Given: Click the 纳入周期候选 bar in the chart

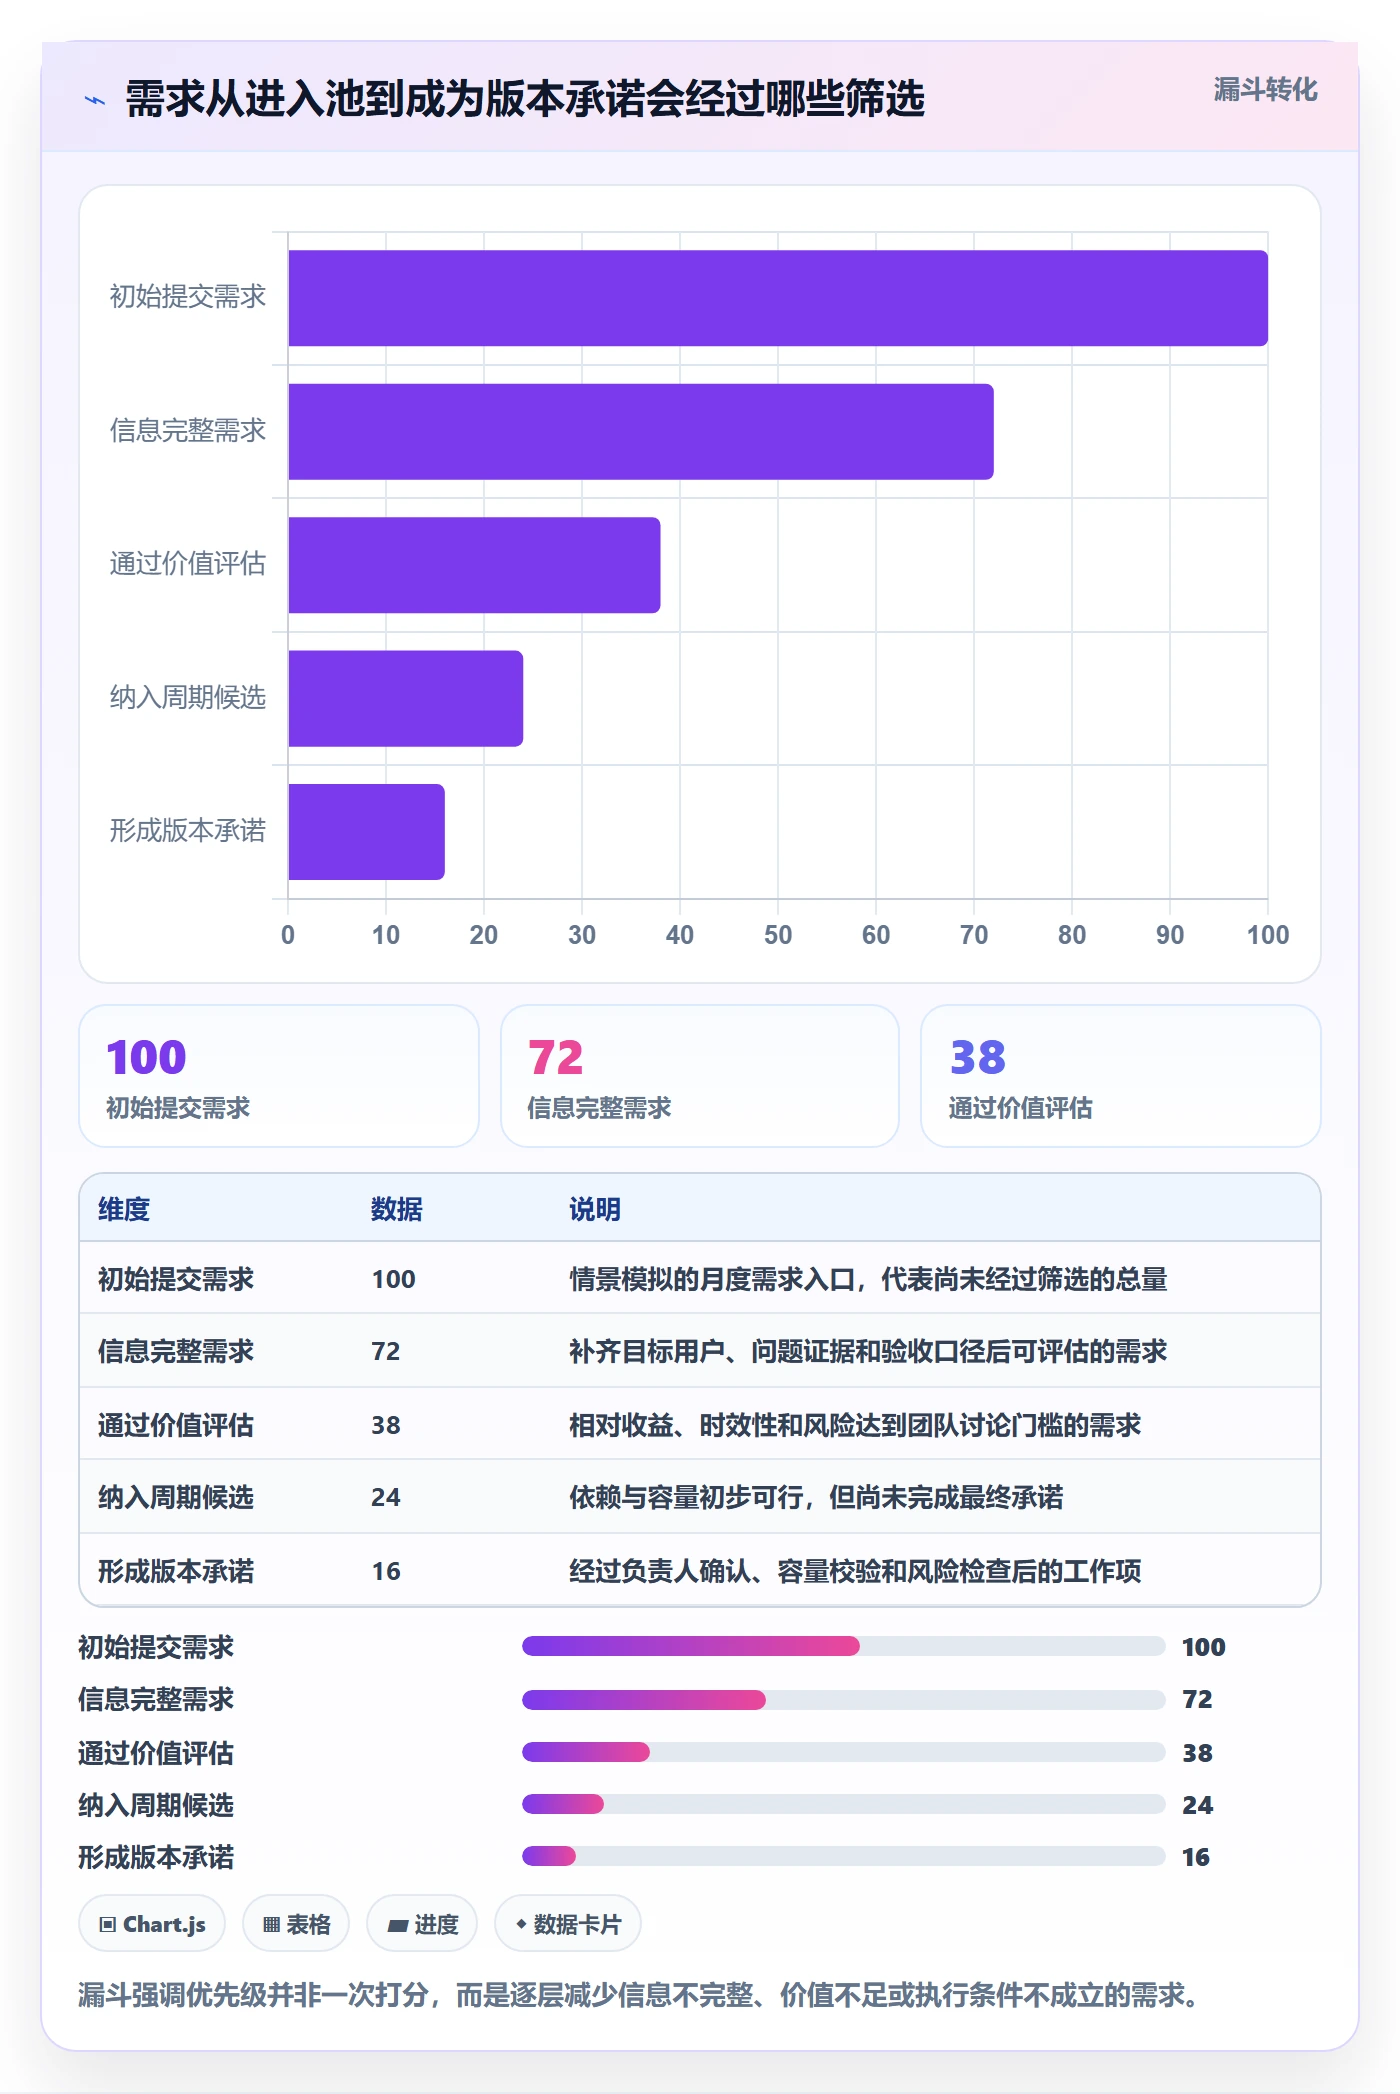Looking at the screenshot, I should [x=406, y=698].
